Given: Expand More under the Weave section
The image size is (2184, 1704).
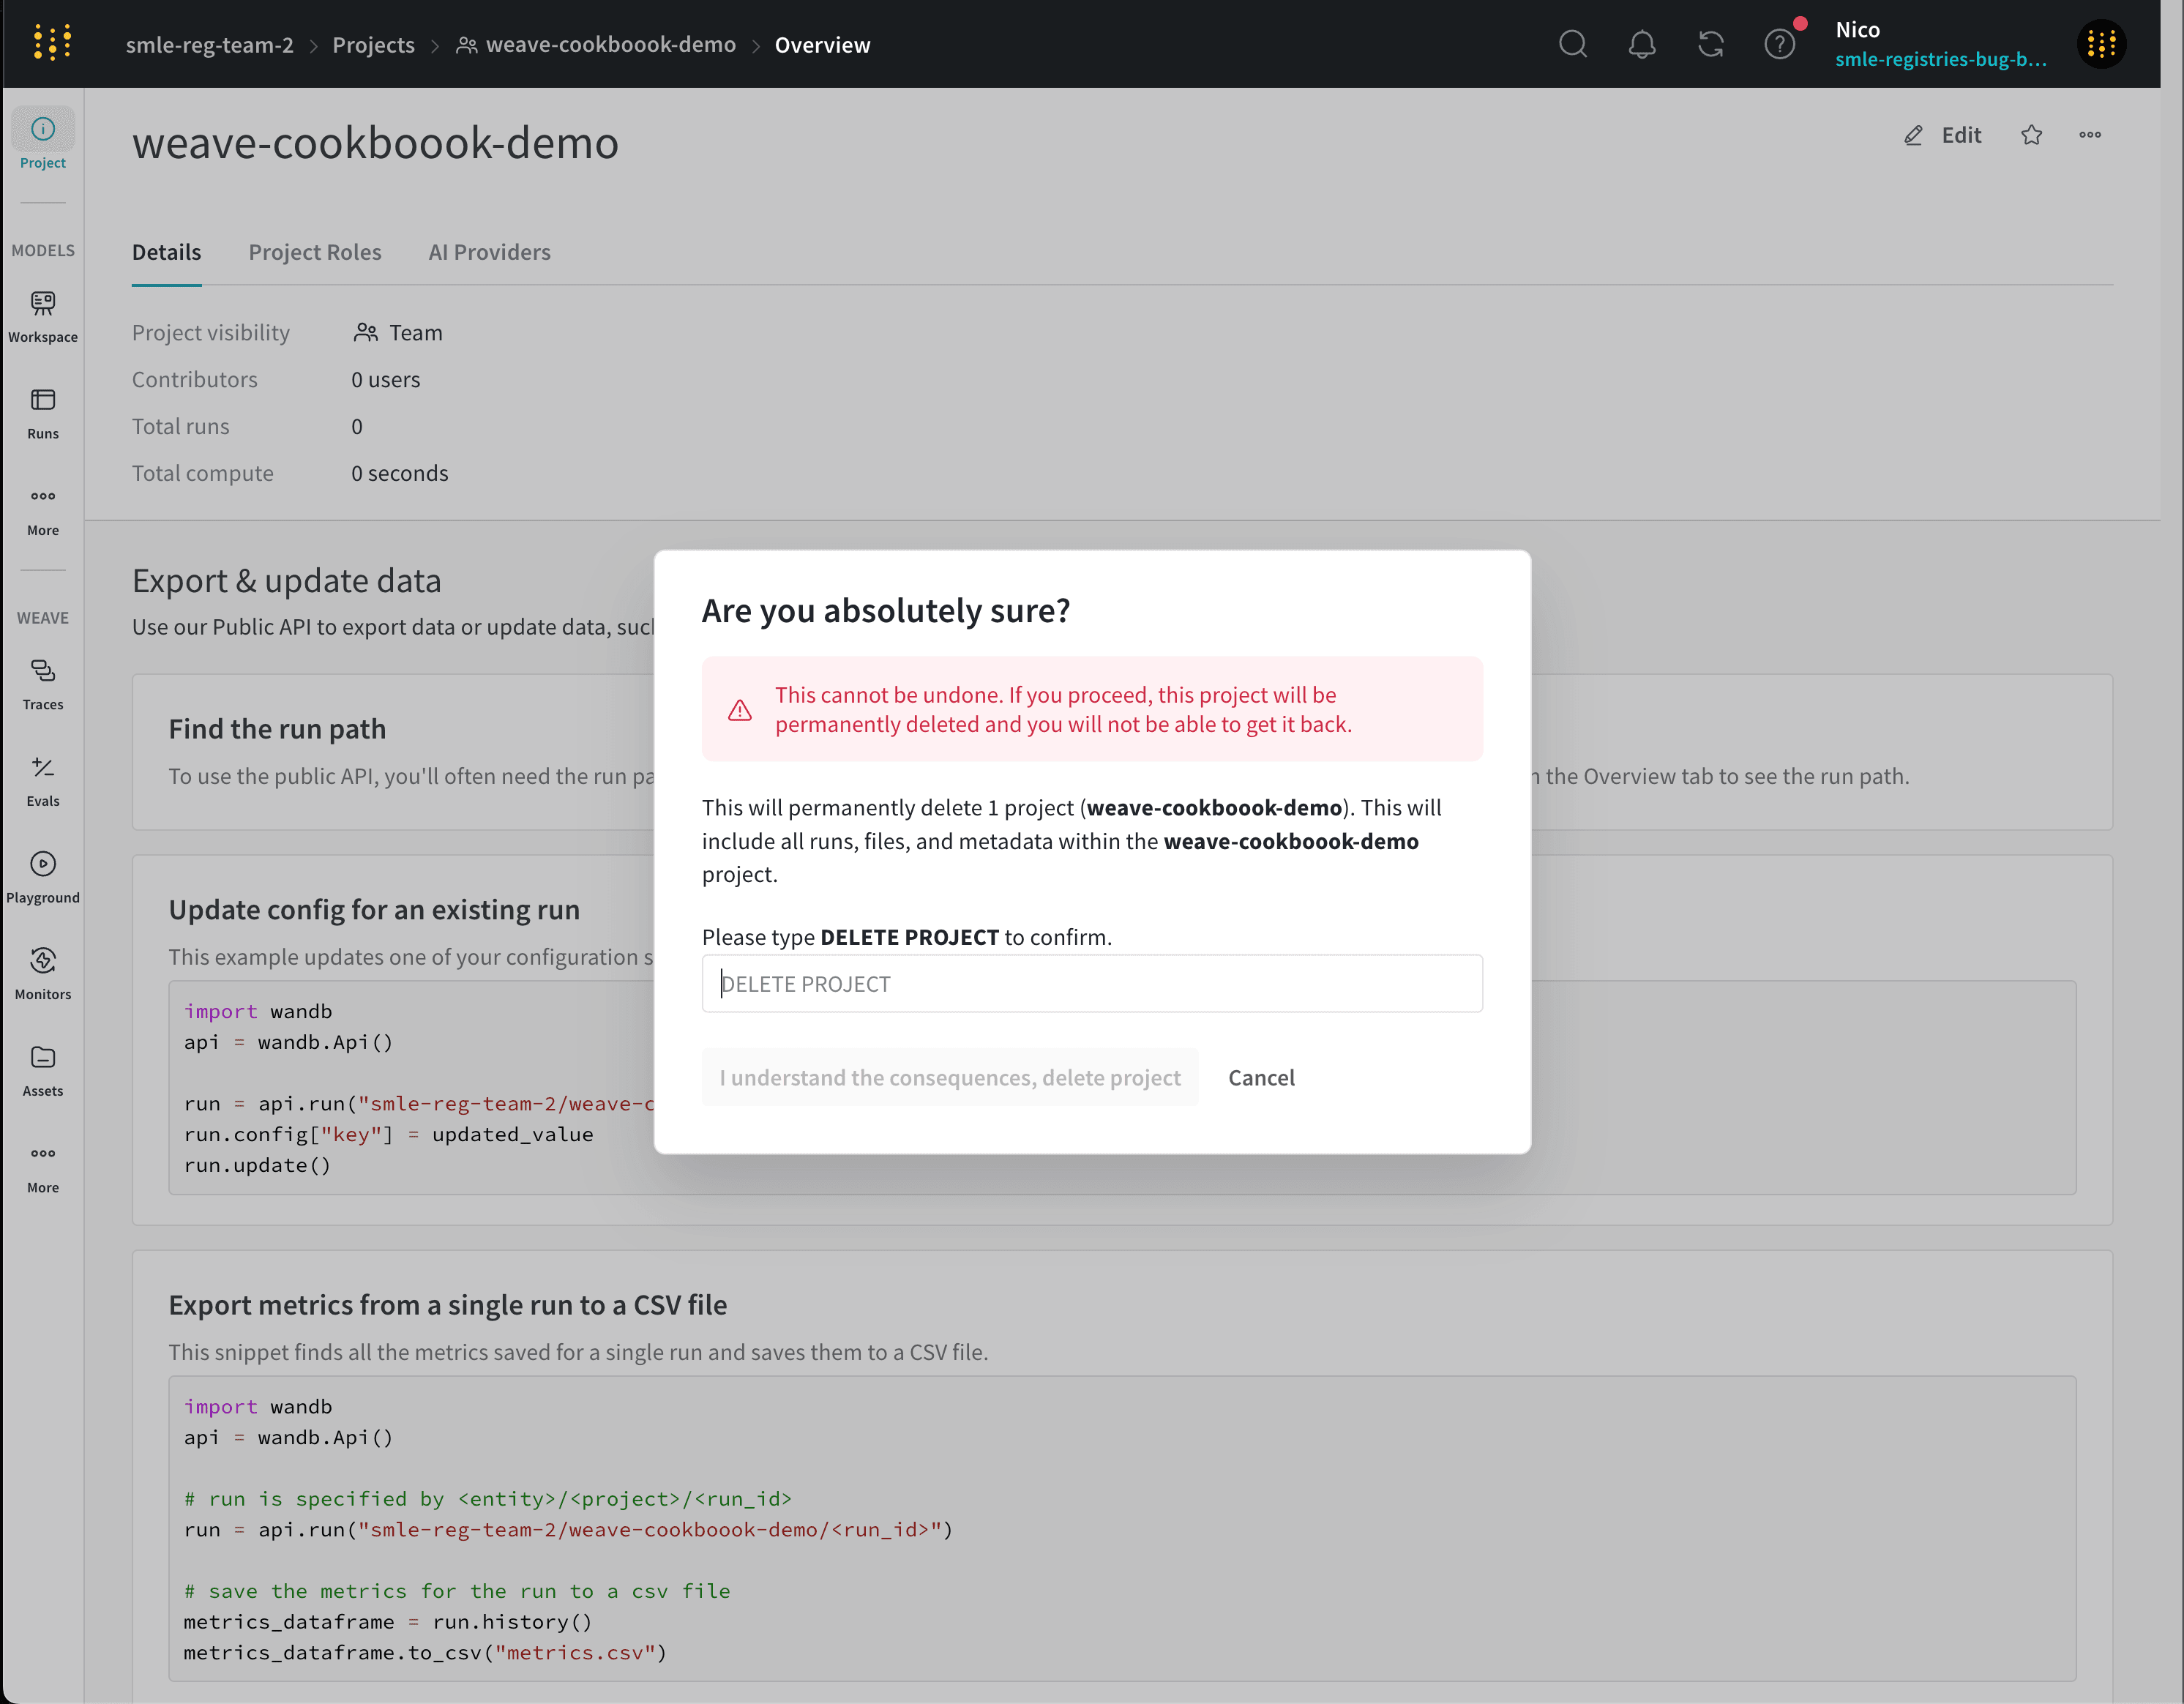Looking at the screenshot, I should 42,1164.
